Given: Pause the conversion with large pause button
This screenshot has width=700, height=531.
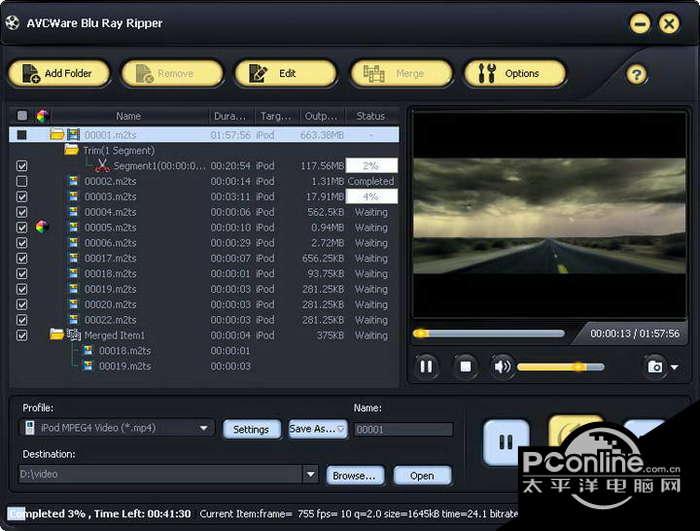Looking at the screenshot, I should click(x=506, y=442).
